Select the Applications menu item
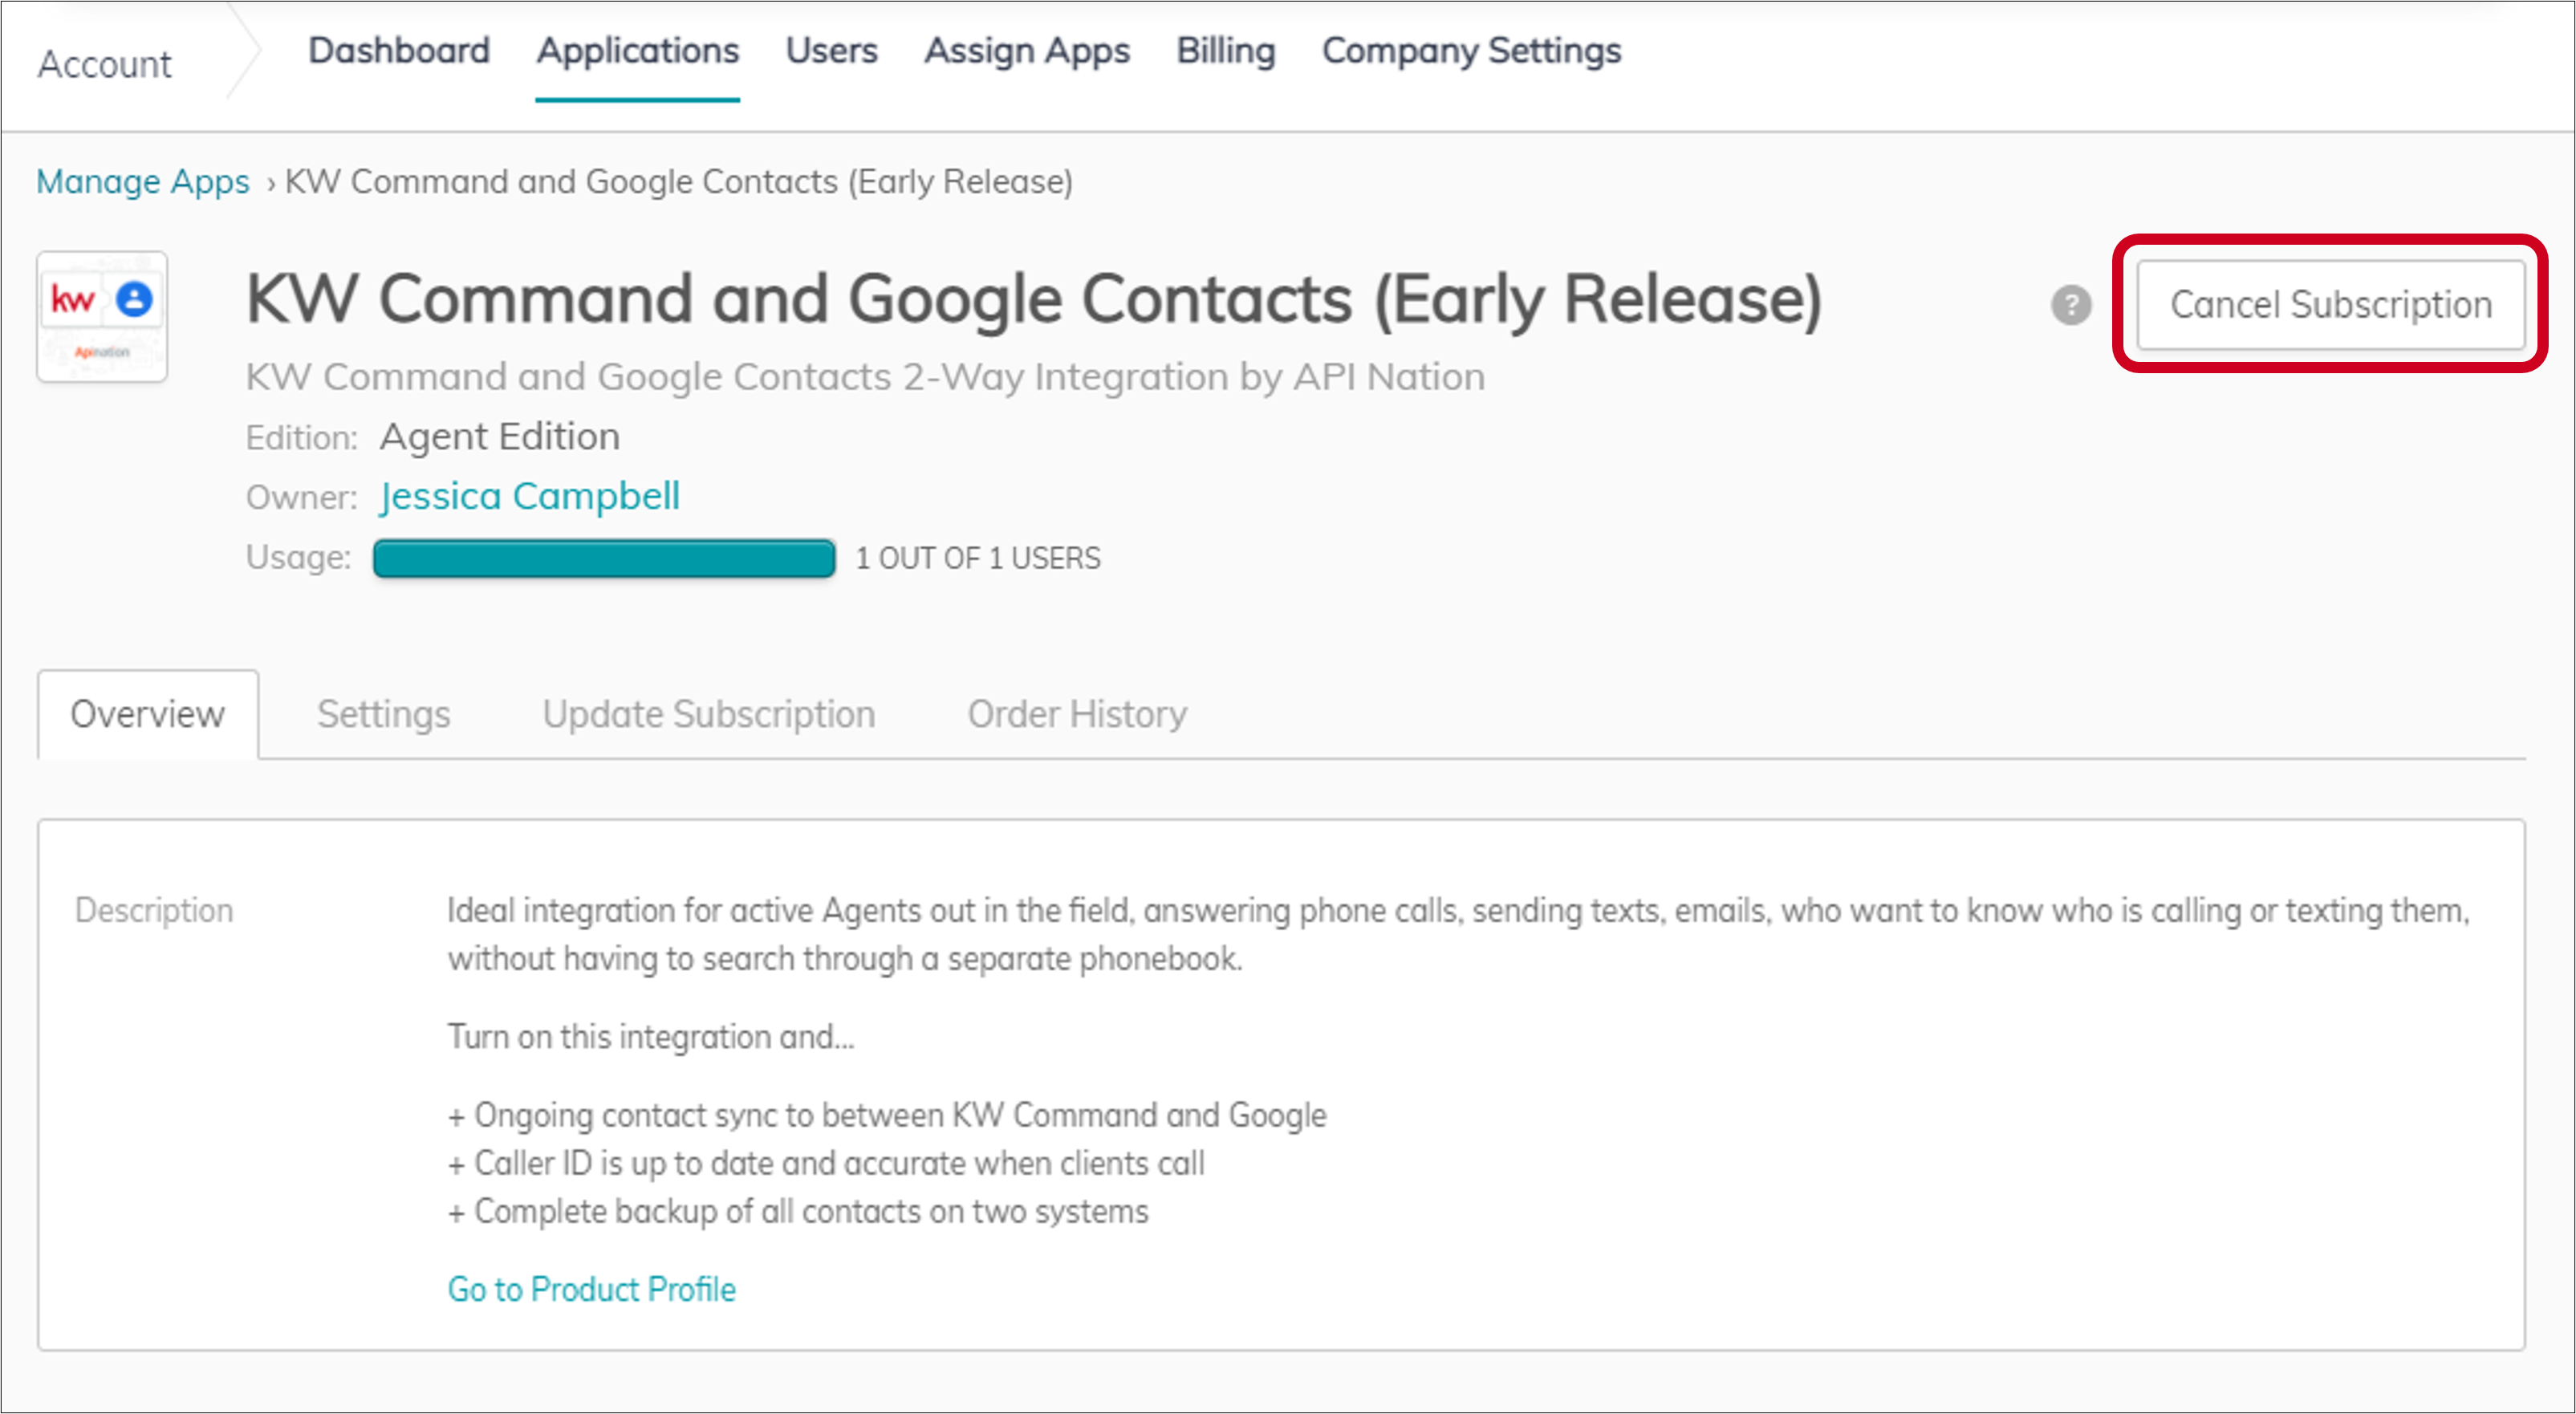The width and height of the screenshot is (2576, 1414). point(638,50)
